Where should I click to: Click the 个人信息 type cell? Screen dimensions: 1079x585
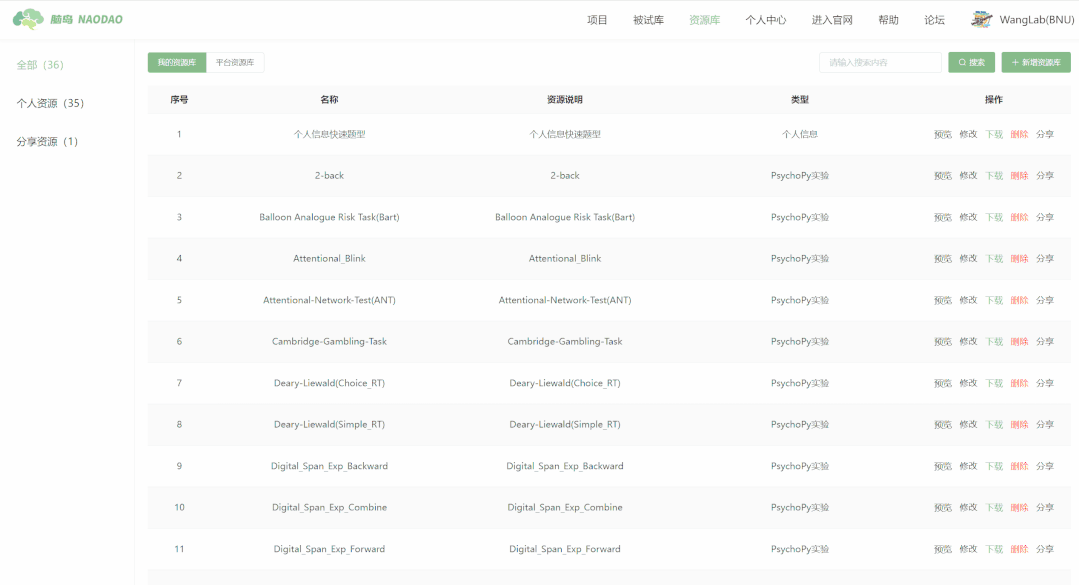point(800,134)
